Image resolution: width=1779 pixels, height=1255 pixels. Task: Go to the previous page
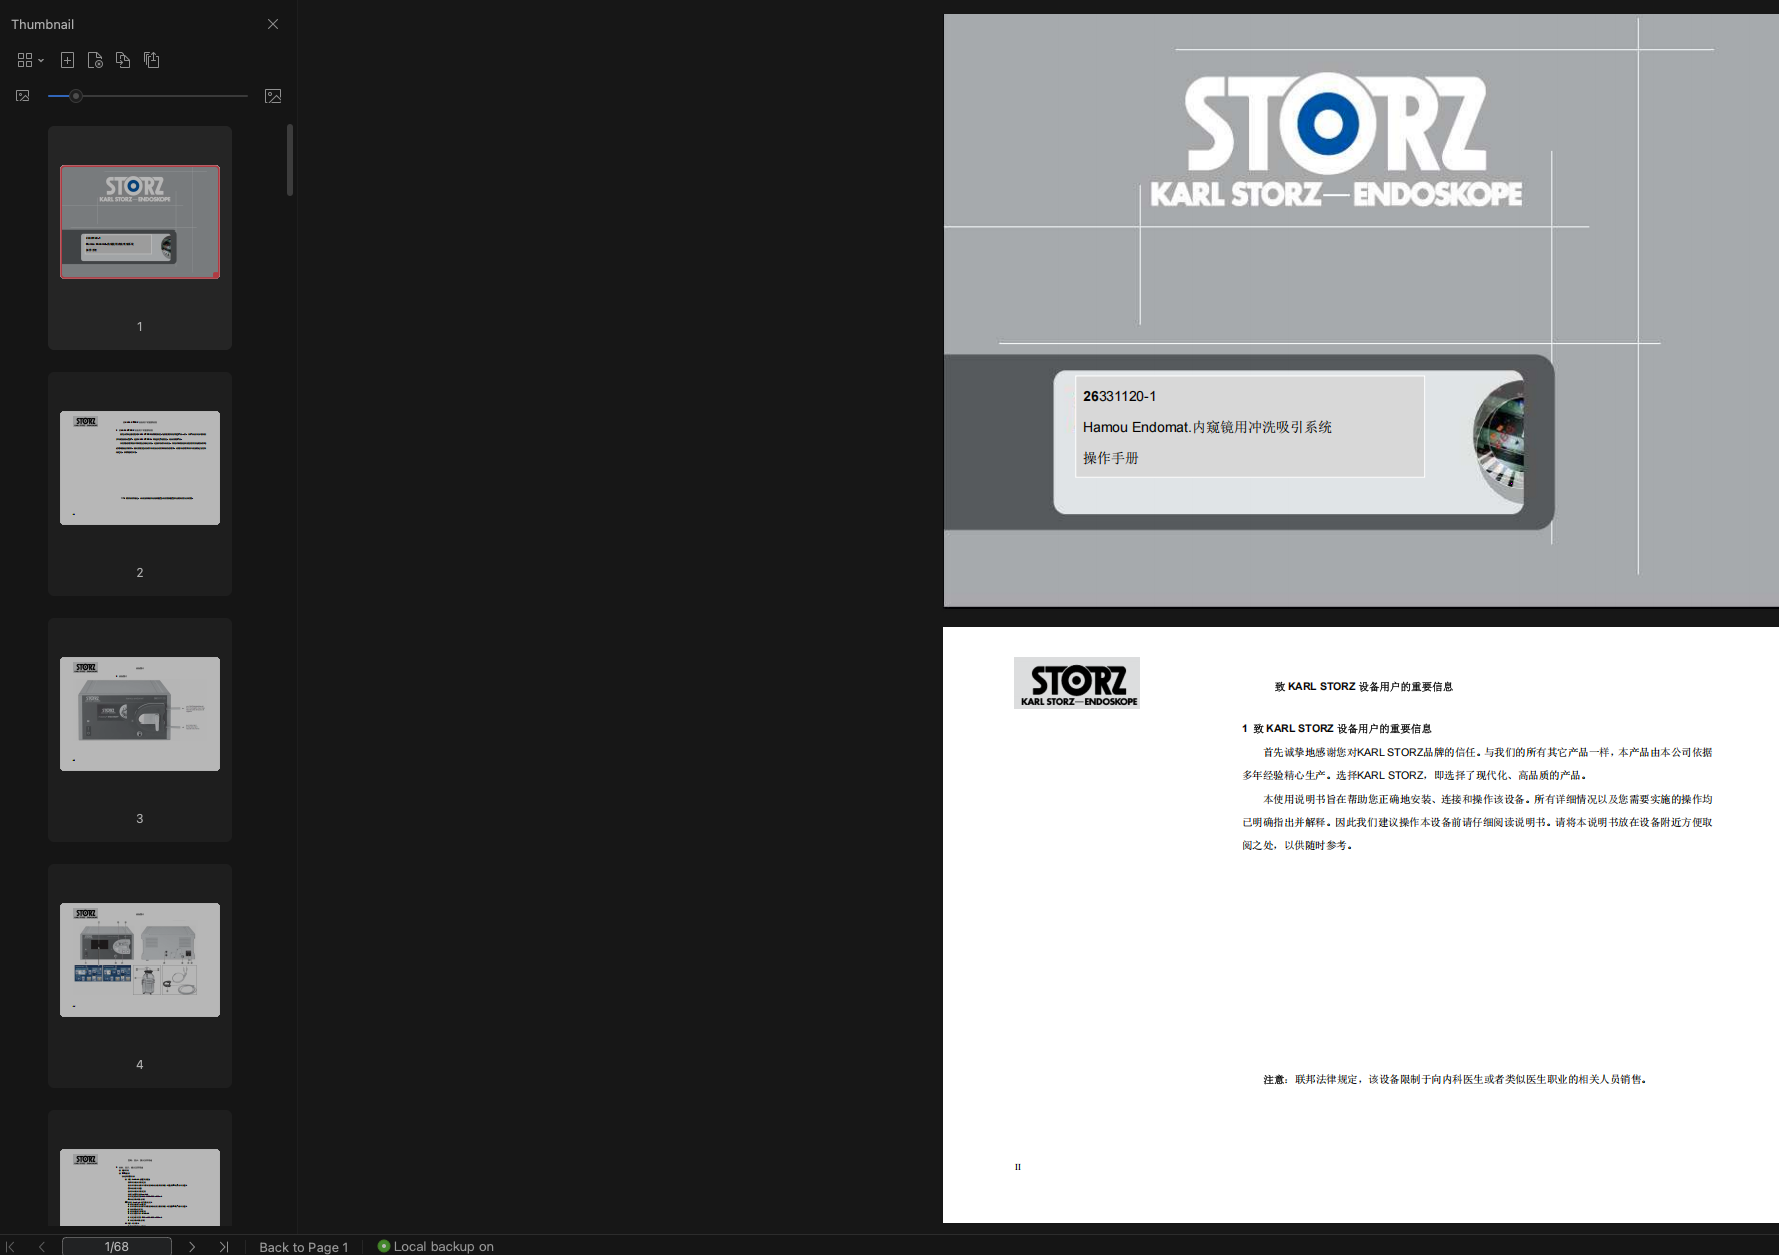(42, 1247)
